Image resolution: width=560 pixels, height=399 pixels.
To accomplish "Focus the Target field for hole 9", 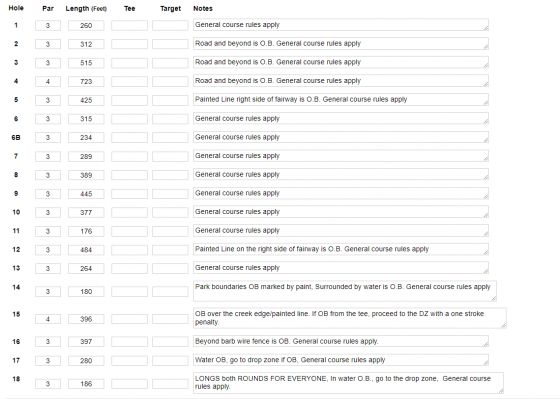I will tap(170, 194).
